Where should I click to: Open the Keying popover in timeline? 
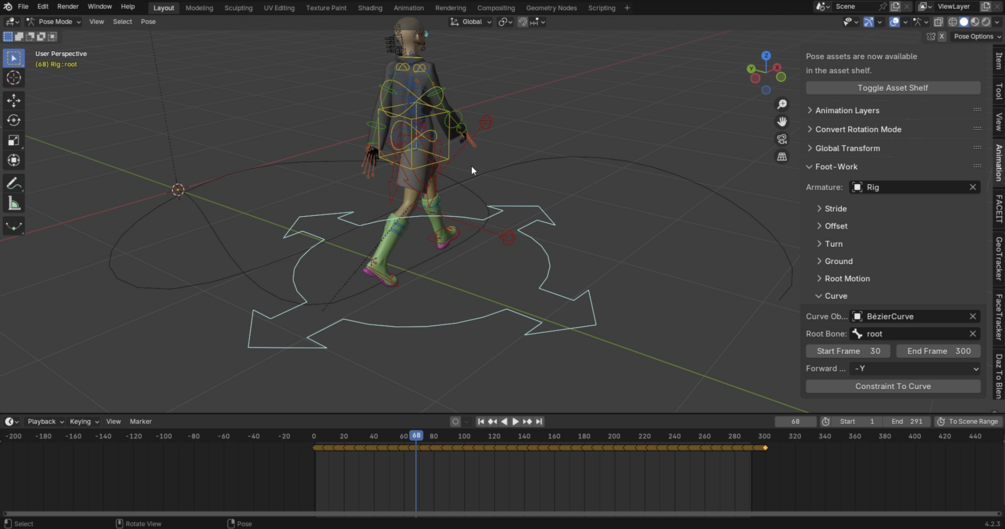coord(84,422)
